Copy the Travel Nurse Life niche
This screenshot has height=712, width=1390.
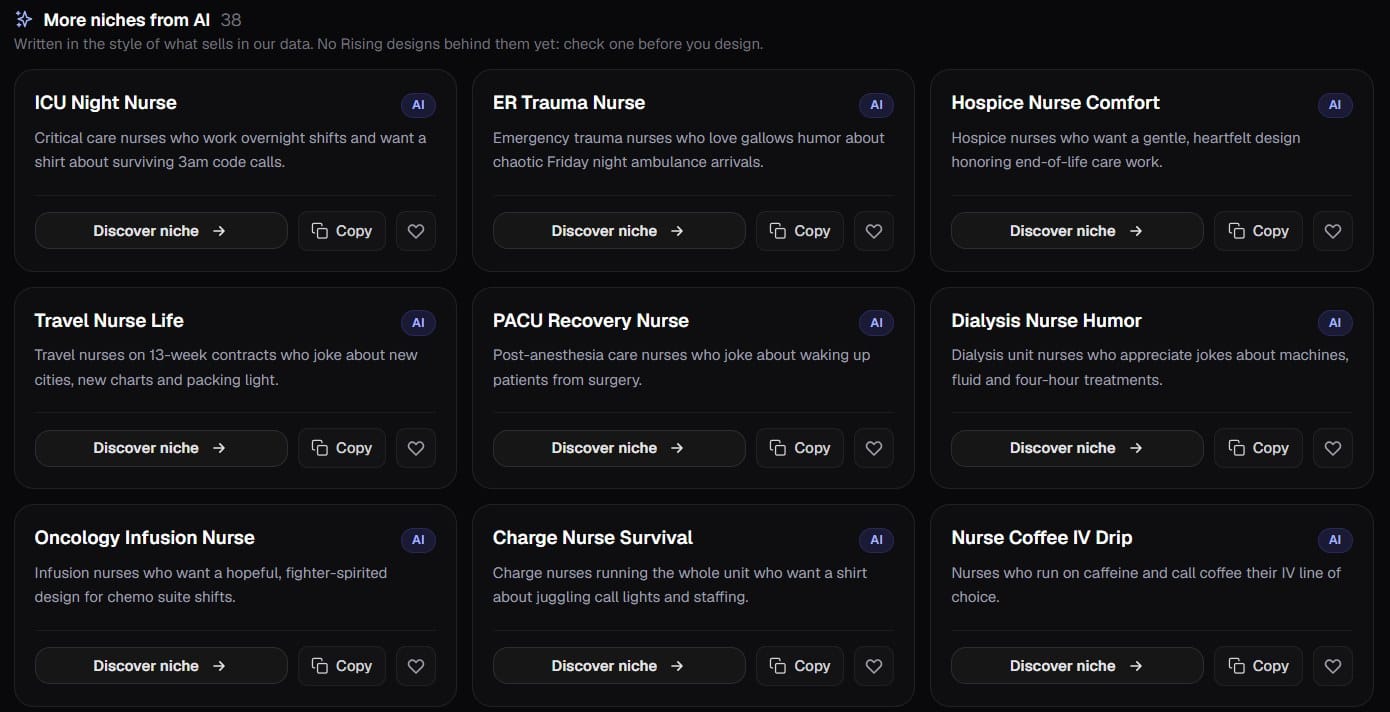(342, 448)
